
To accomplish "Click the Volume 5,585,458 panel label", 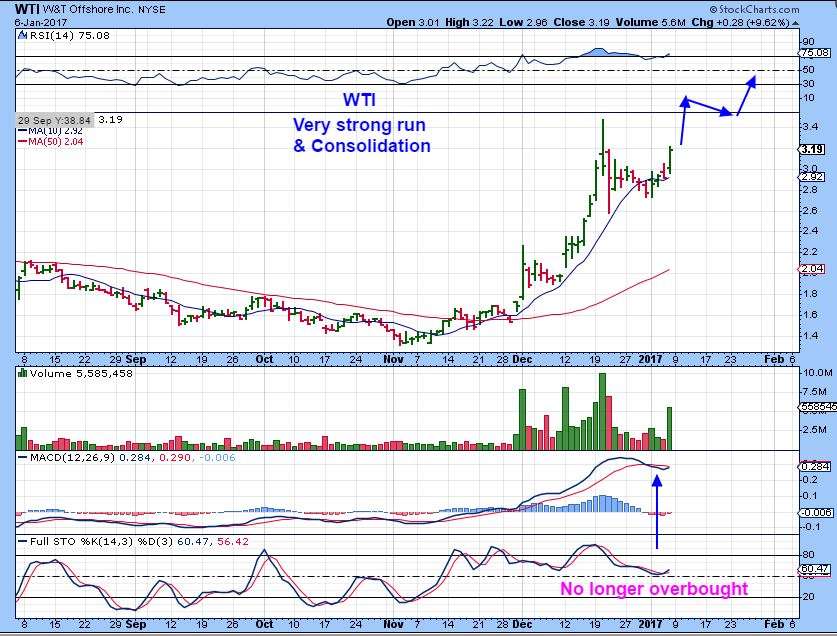I will (x=81, y=373).
